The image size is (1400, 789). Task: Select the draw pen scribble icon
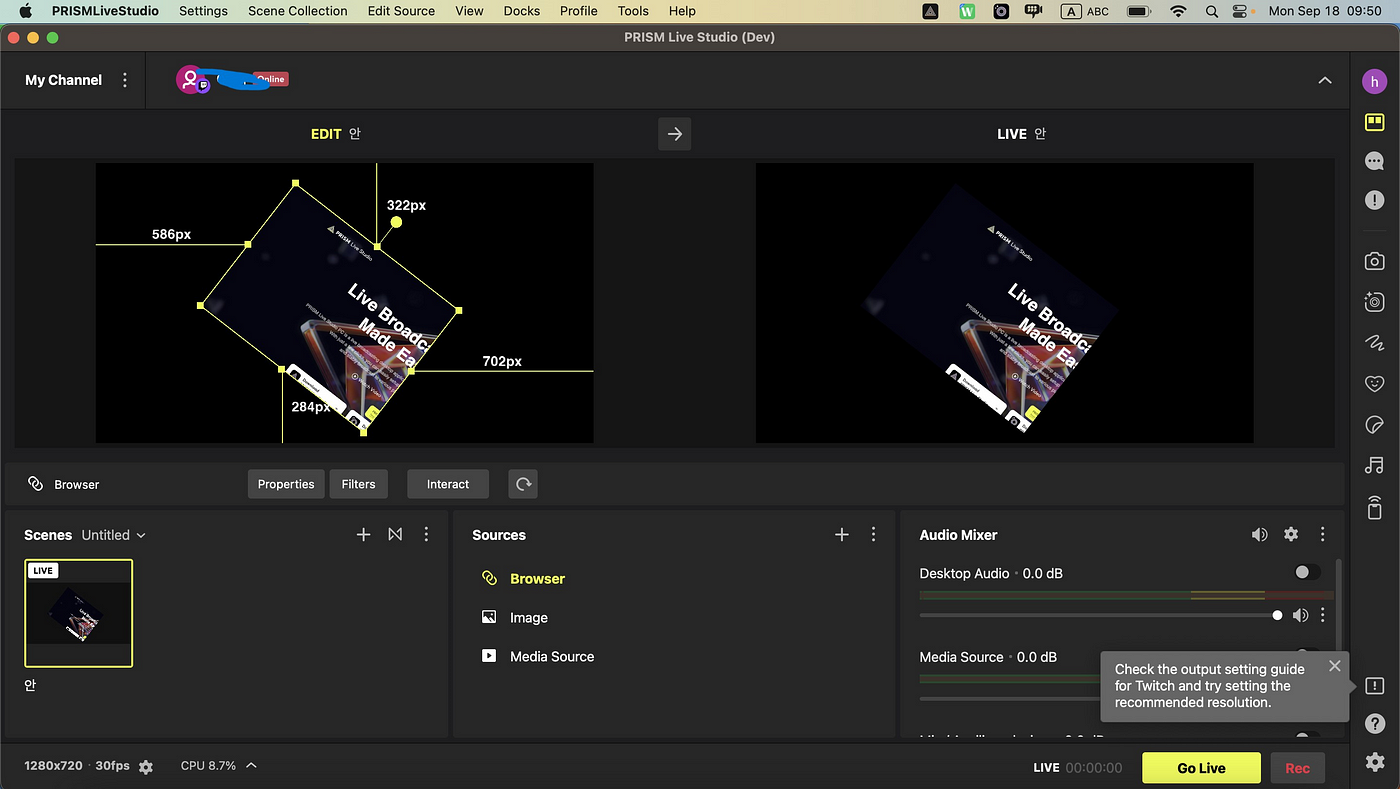[1374, 342]
